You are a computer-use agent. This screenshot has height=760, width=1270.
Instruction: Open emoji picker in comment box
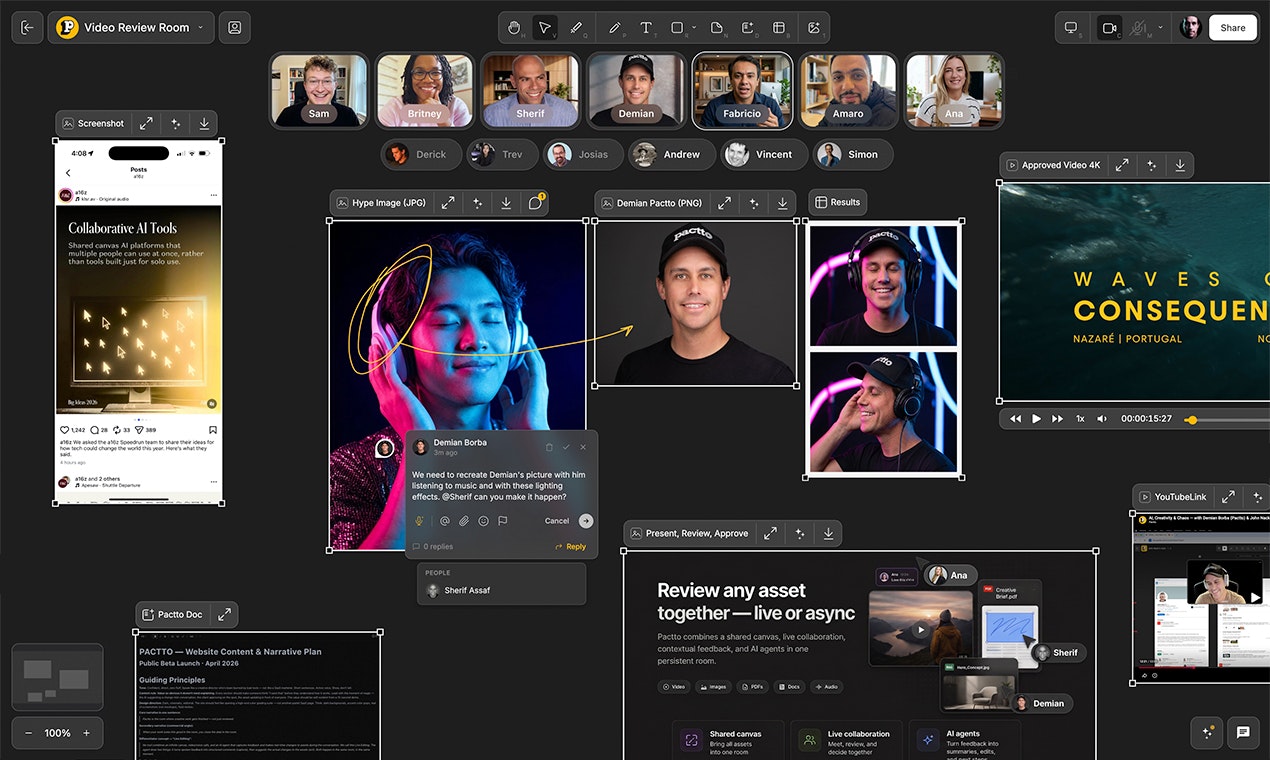pyautogui.click(x=483, y=520)
